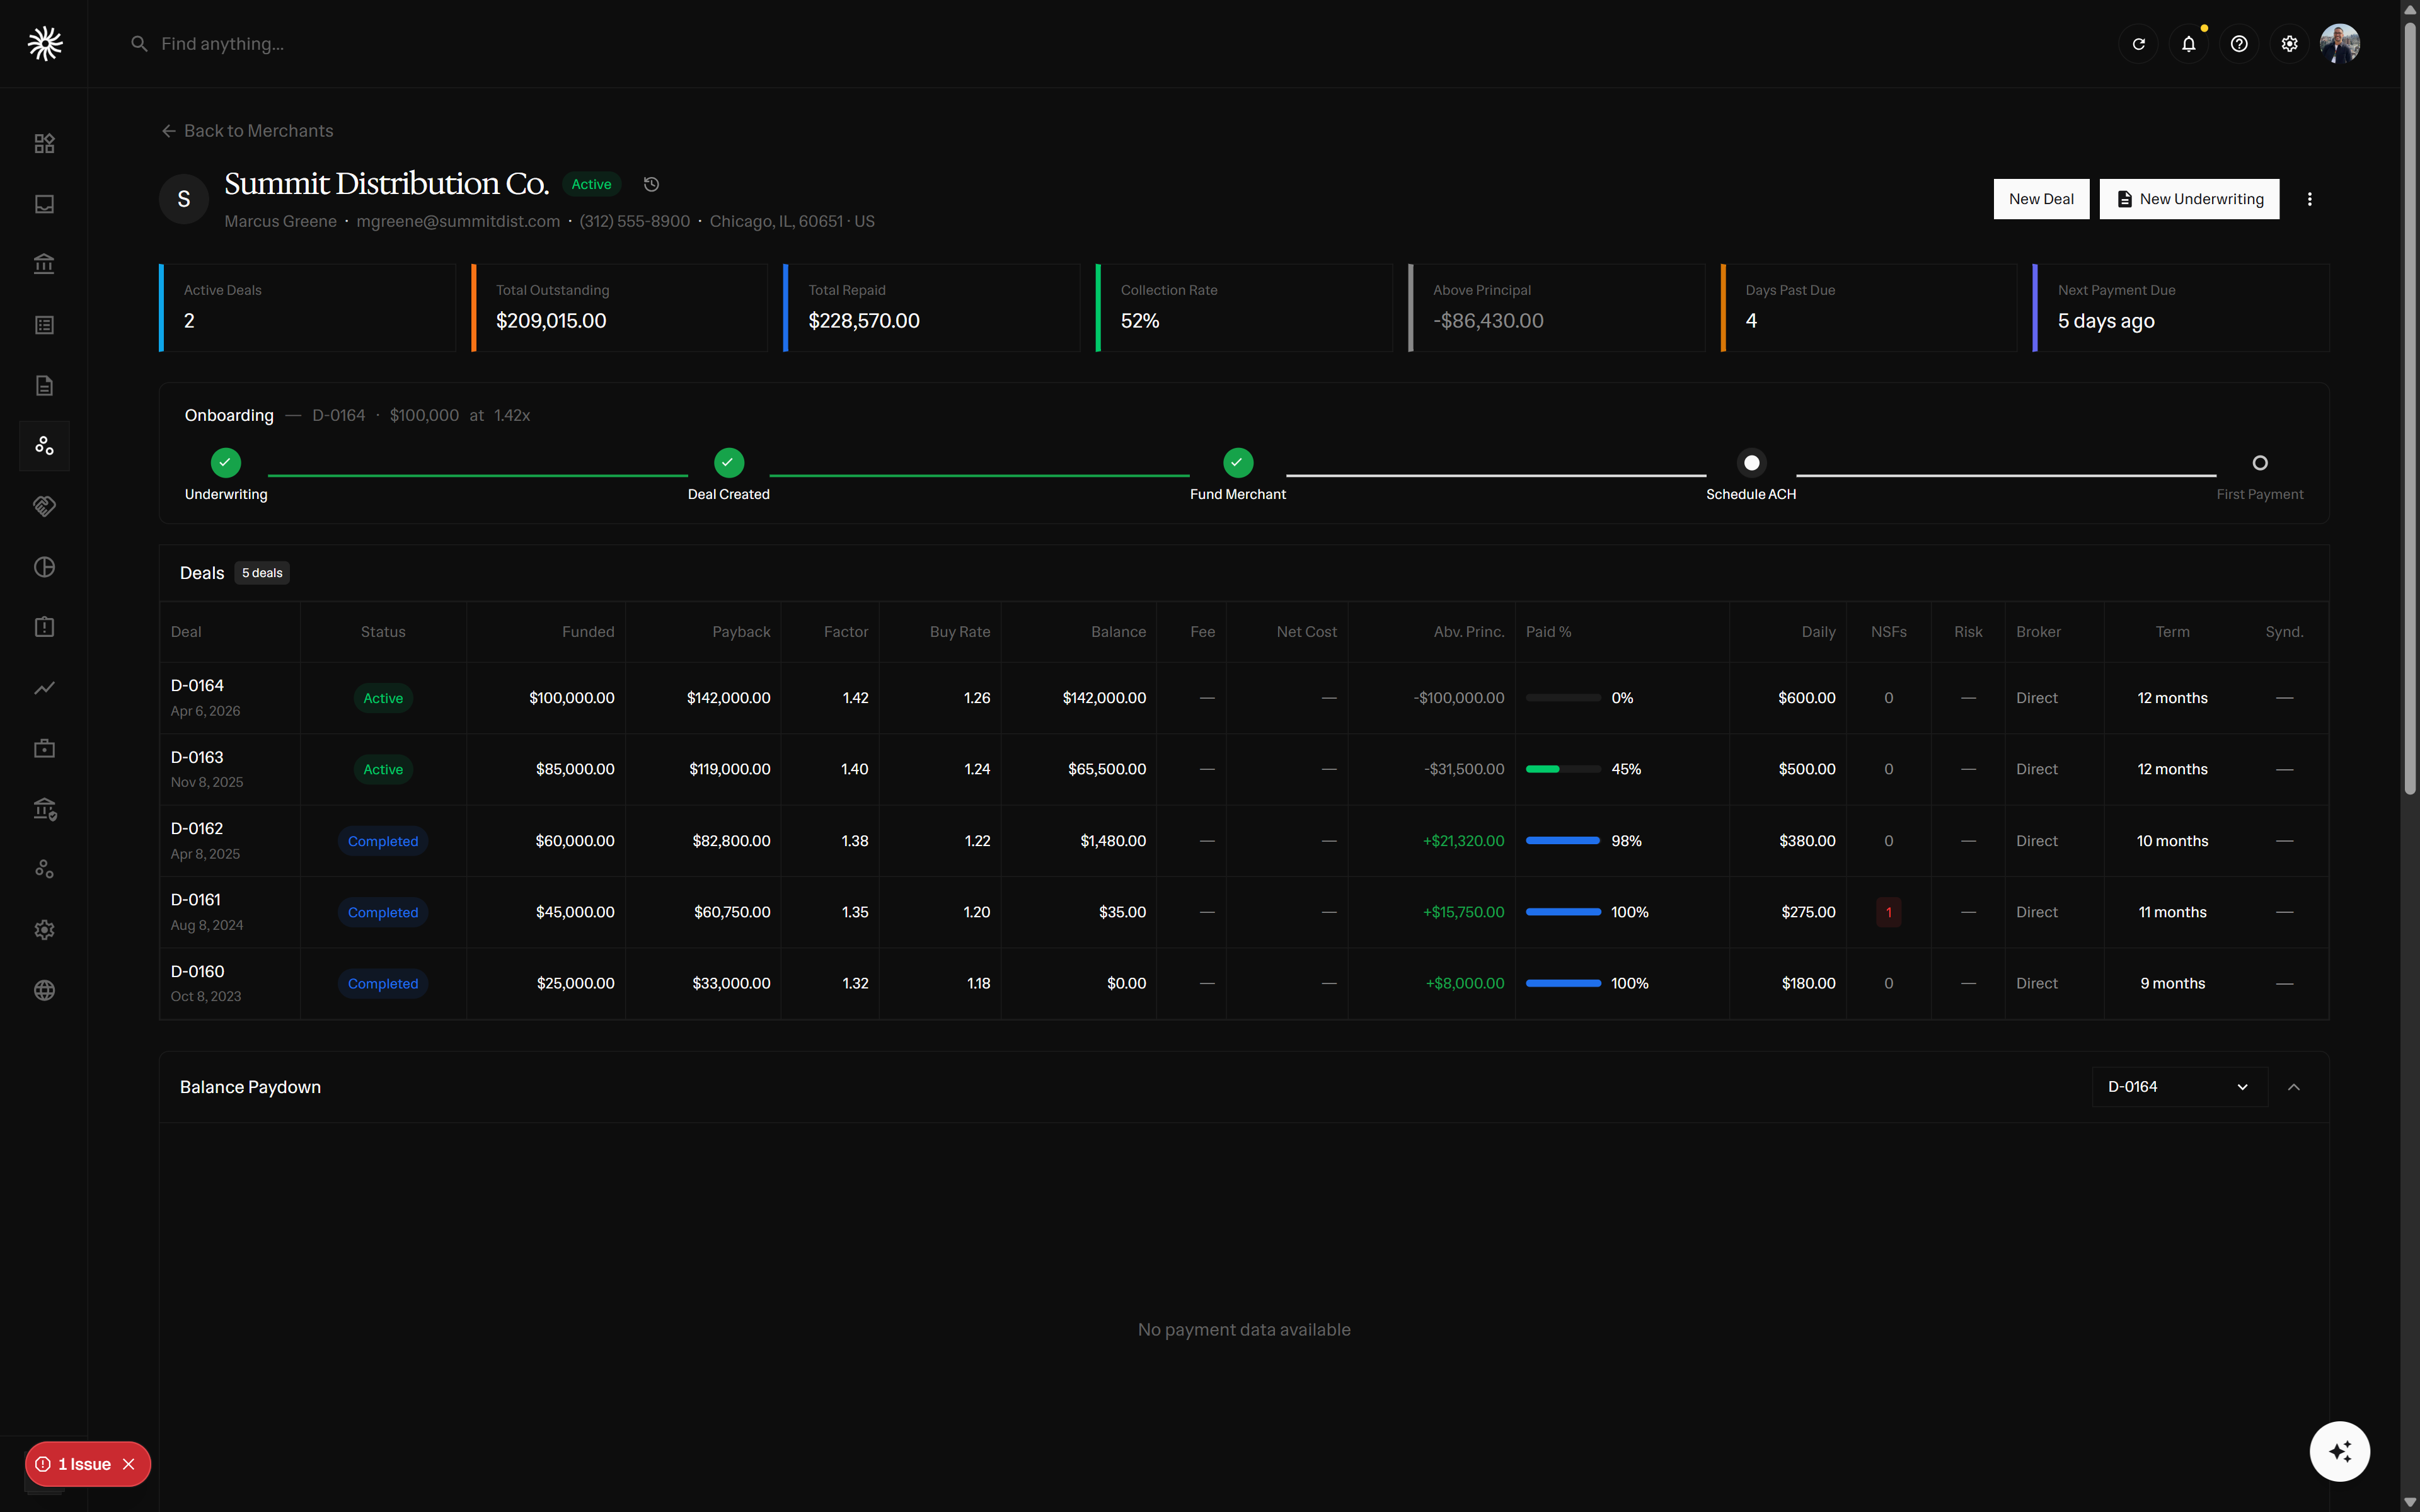The height and width of the screenshot is (1512, 2420).
Task: Open the dashboard grid icon in sidebar
Action: (44, 143)
